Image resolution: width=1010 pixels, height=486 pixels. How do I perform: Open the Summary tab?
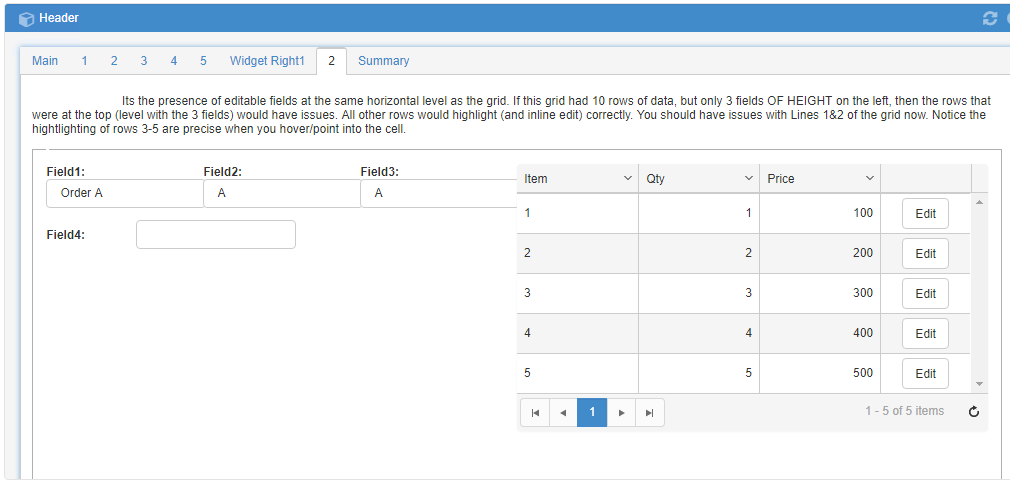point(383,61)
